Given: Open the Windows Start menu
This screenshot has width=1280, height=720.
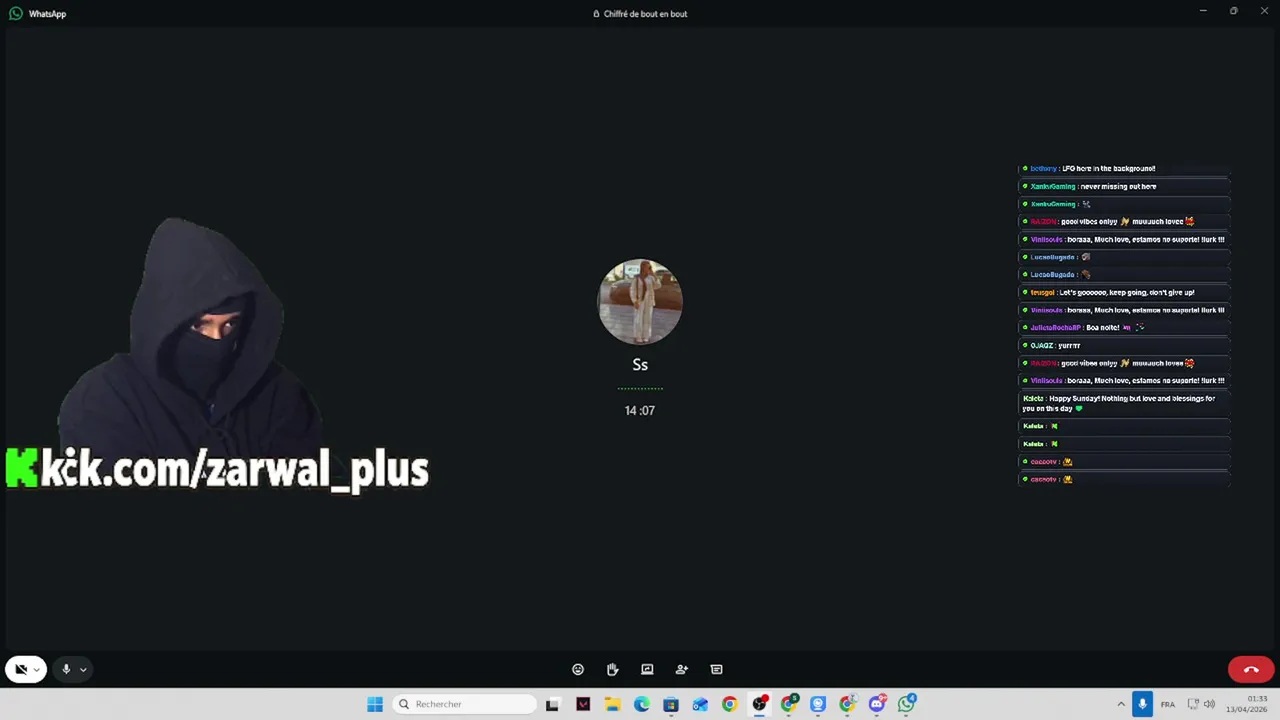Looking at the screenshot, I should (x=375, y=704).
